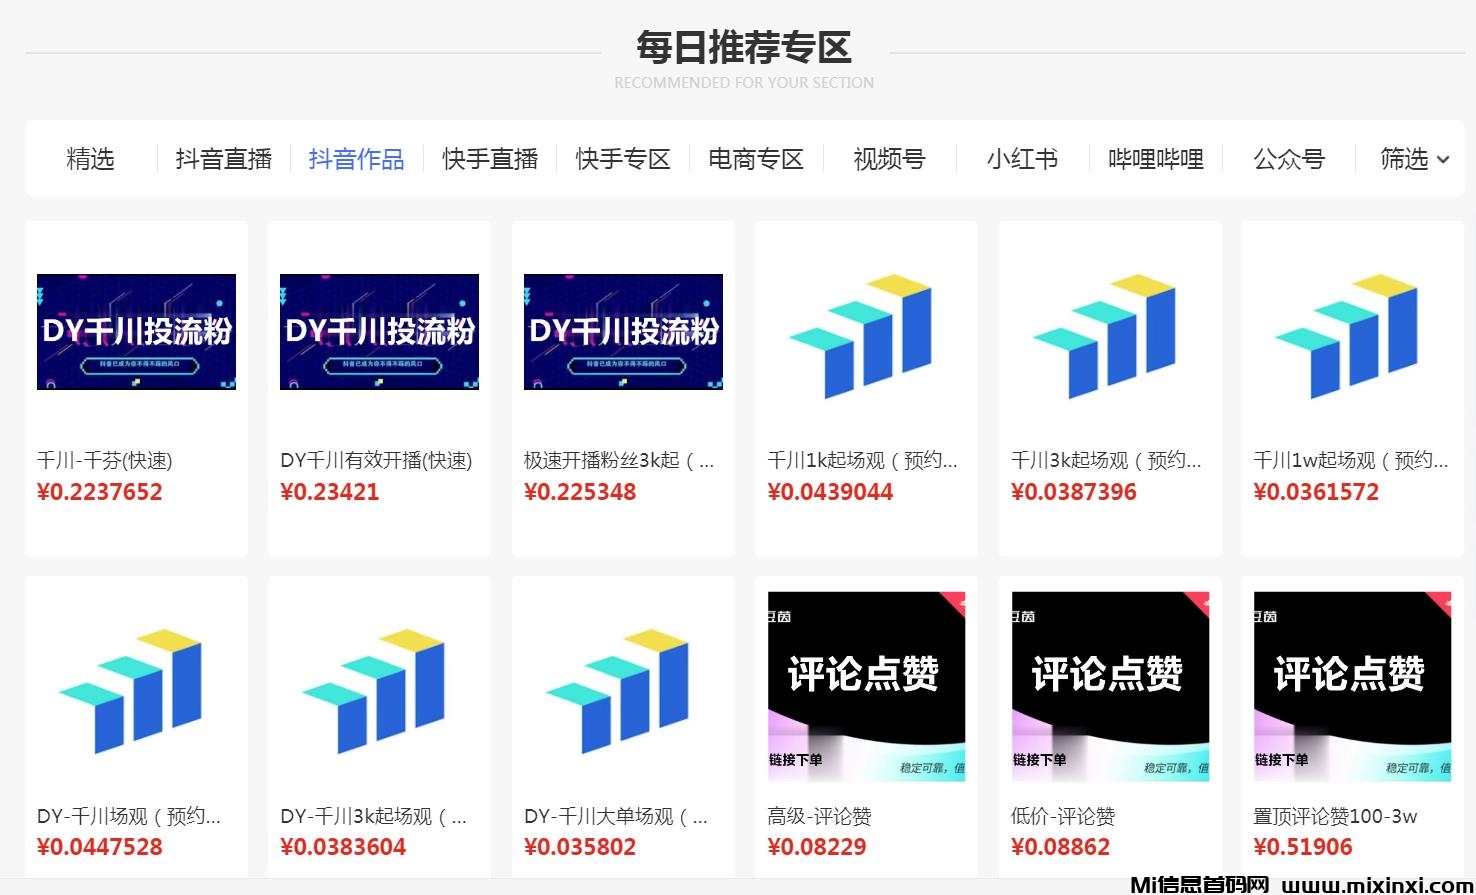Select the 快手直播 category tab

tap(490, 159)
